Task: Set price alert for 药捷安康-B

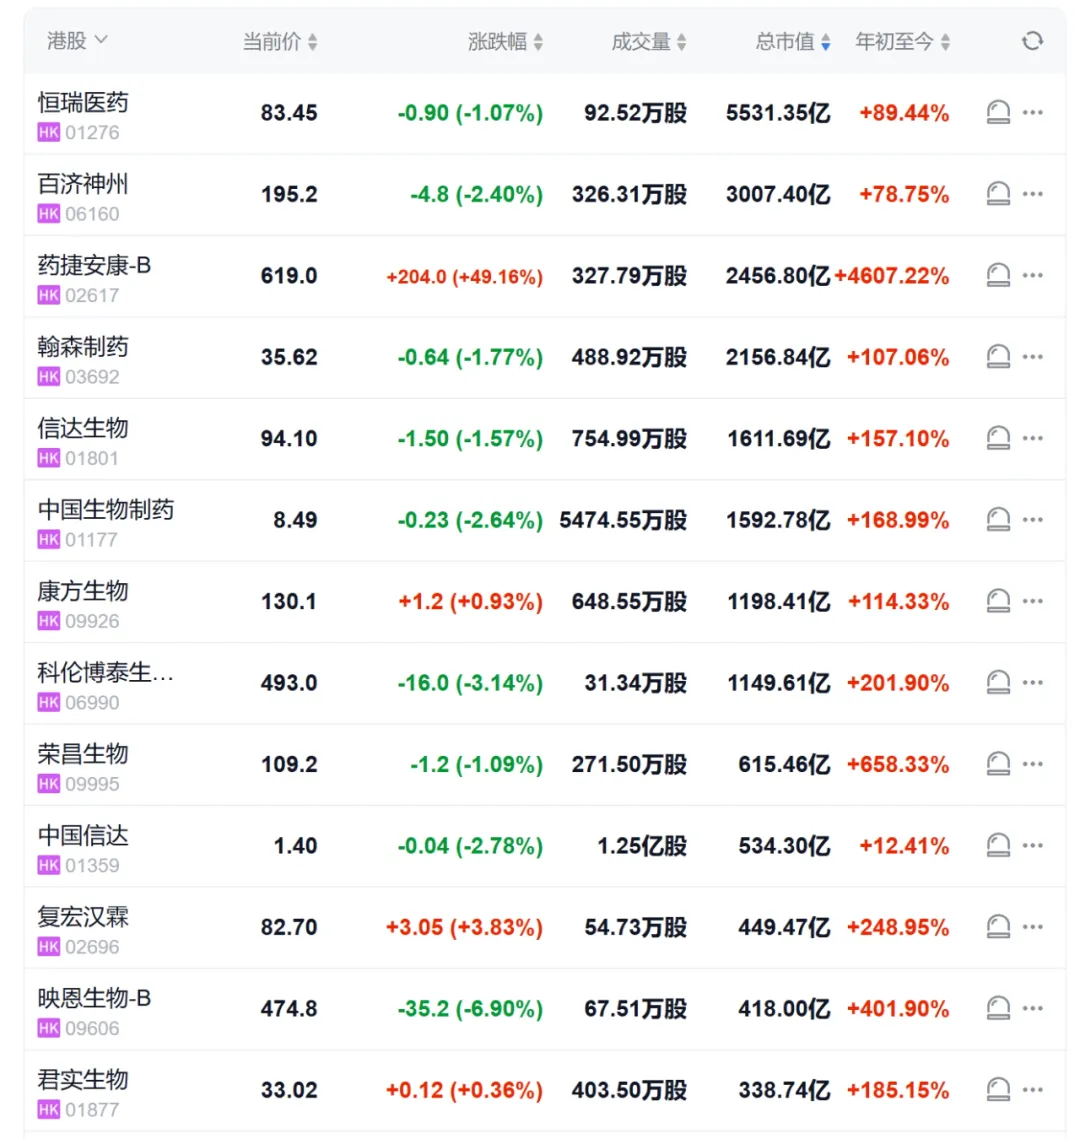Action: click(x=998, y=275)
